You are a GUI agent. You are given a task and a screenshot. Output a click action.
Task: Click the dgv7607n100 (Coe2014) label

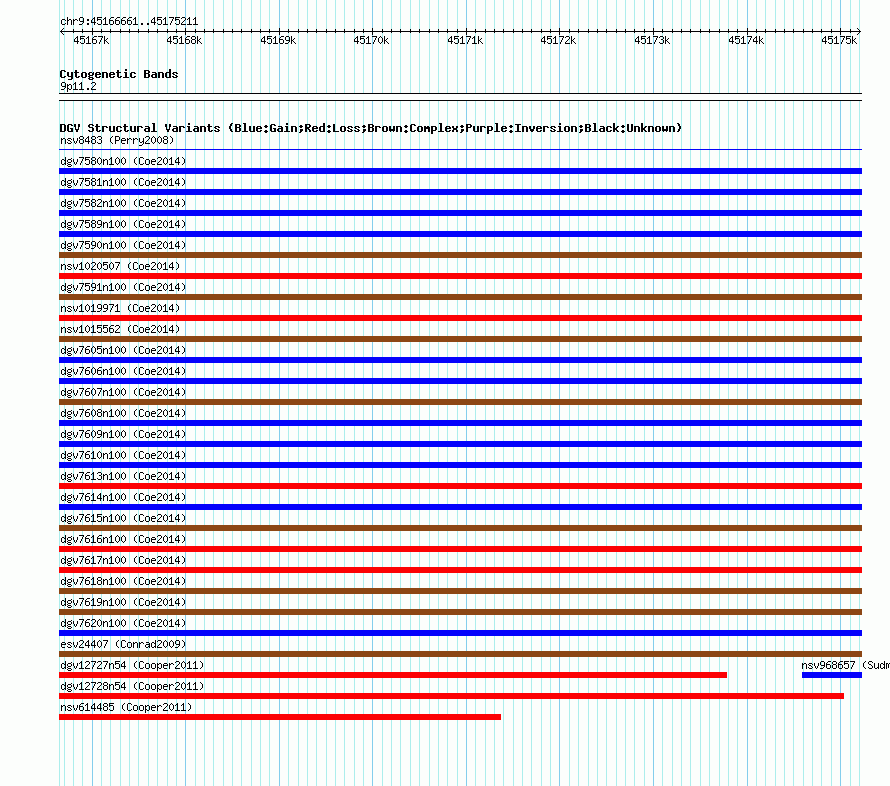123,392
